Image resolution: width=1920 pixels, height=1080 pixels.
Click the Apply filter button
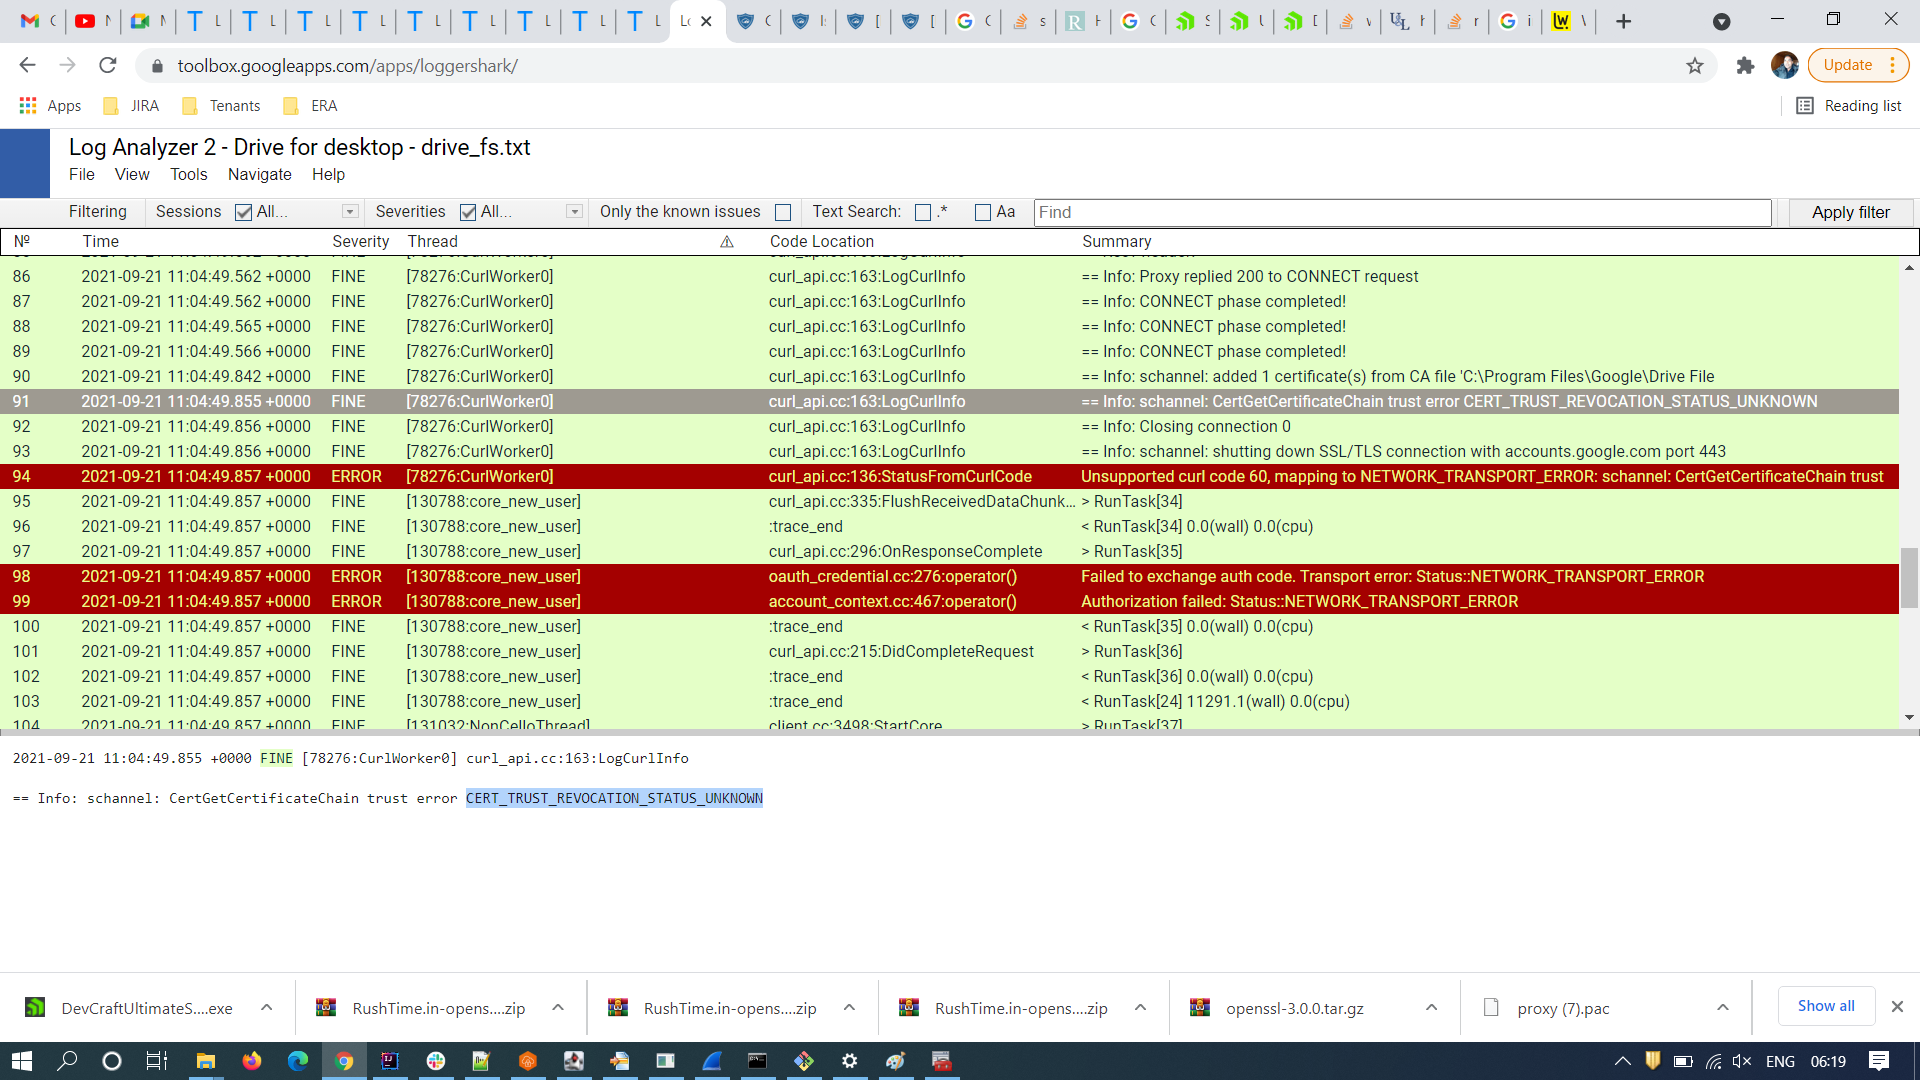point(1850,212)
